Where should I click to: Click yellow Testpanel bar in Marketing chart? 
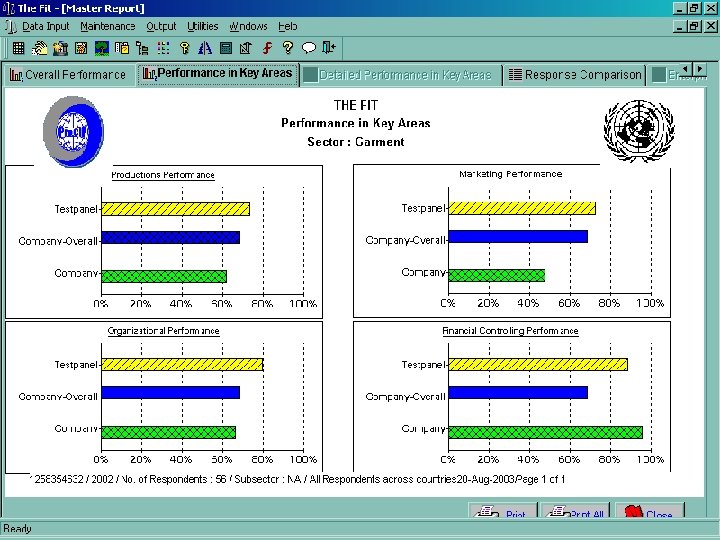click(x=522, y=208)
